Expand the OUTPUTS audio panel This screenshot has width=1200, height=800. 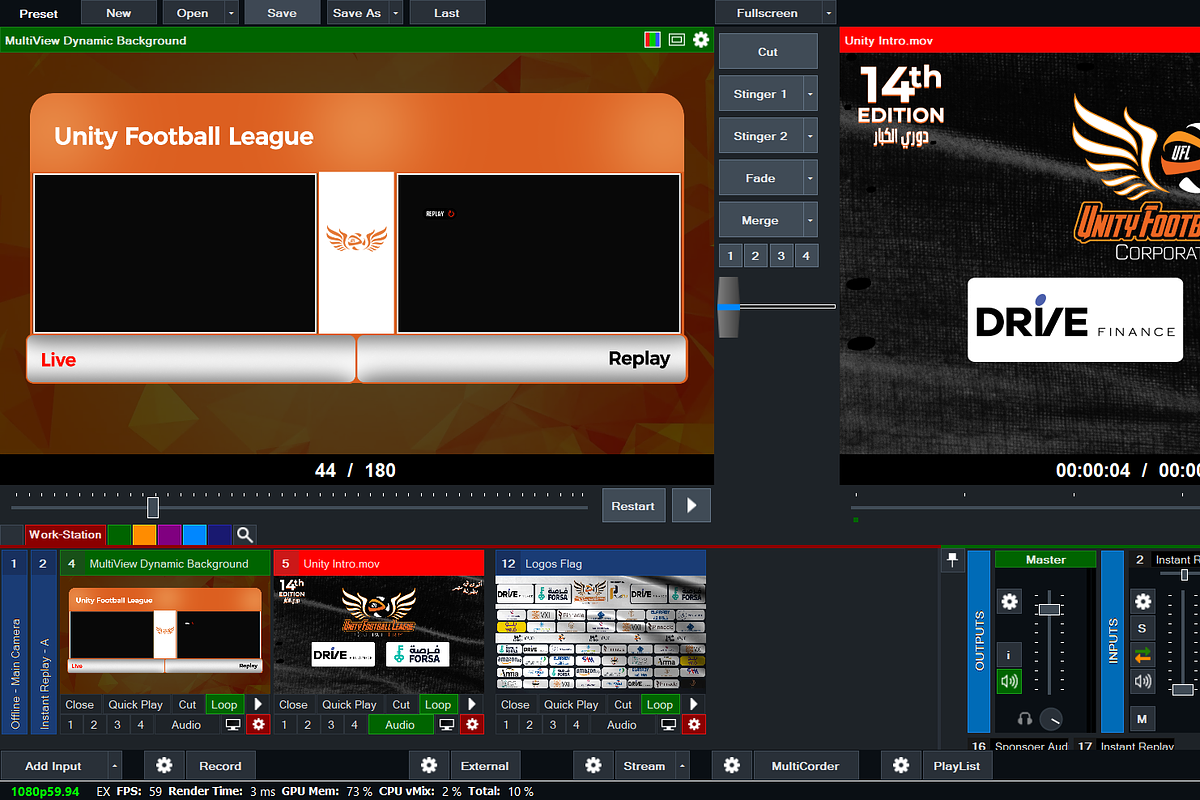pyautogui.click(x=979, y=641)
